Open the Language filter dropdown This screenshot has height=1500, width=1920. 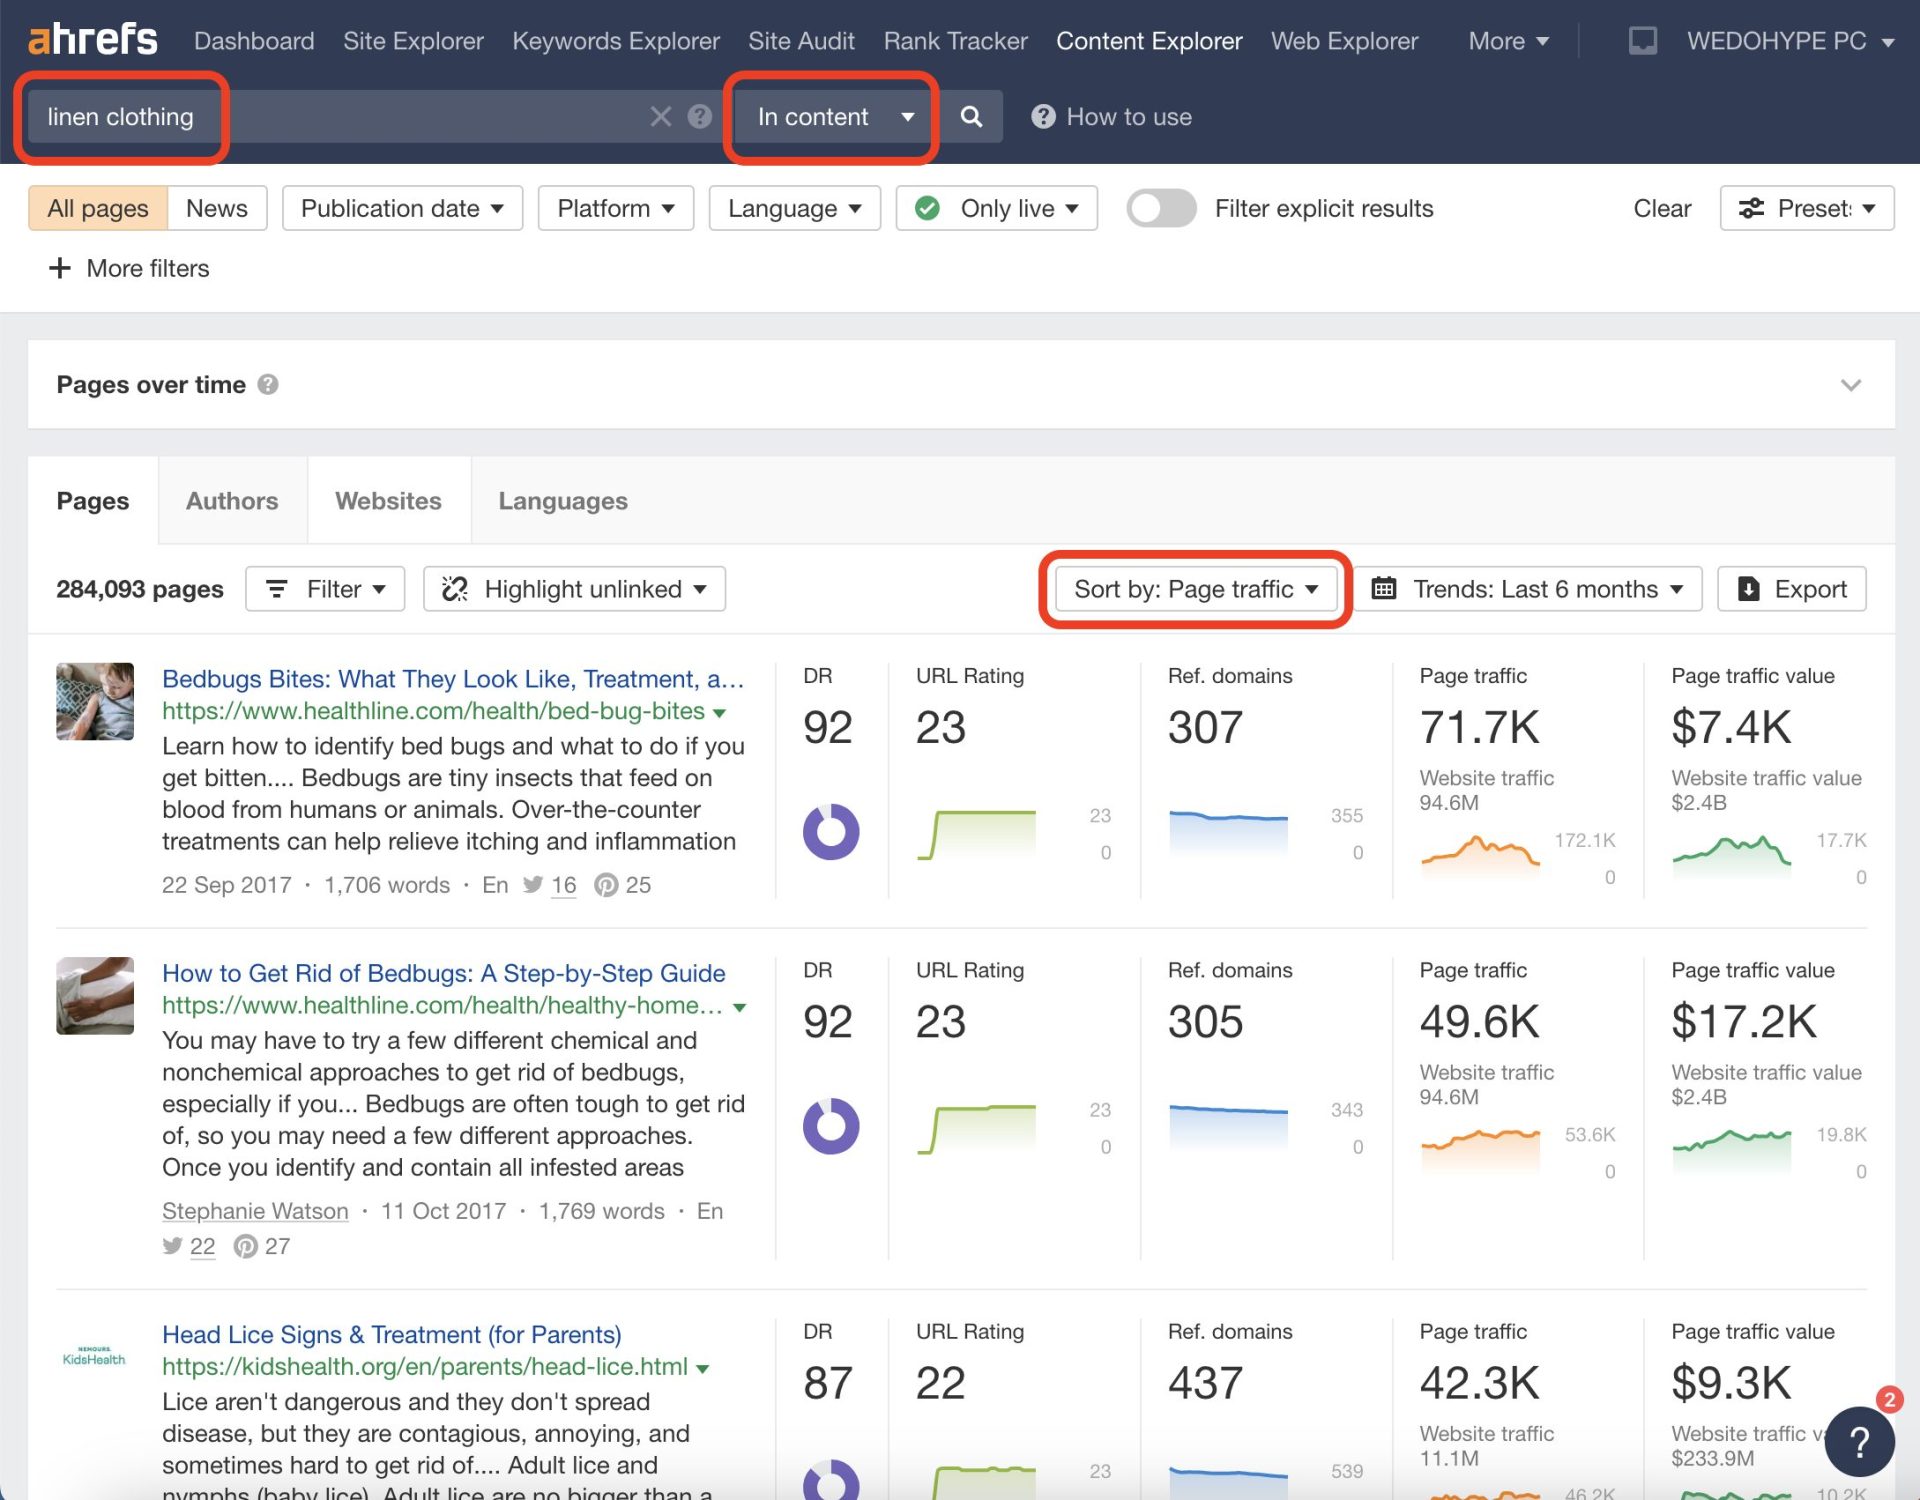click(794, 208)
